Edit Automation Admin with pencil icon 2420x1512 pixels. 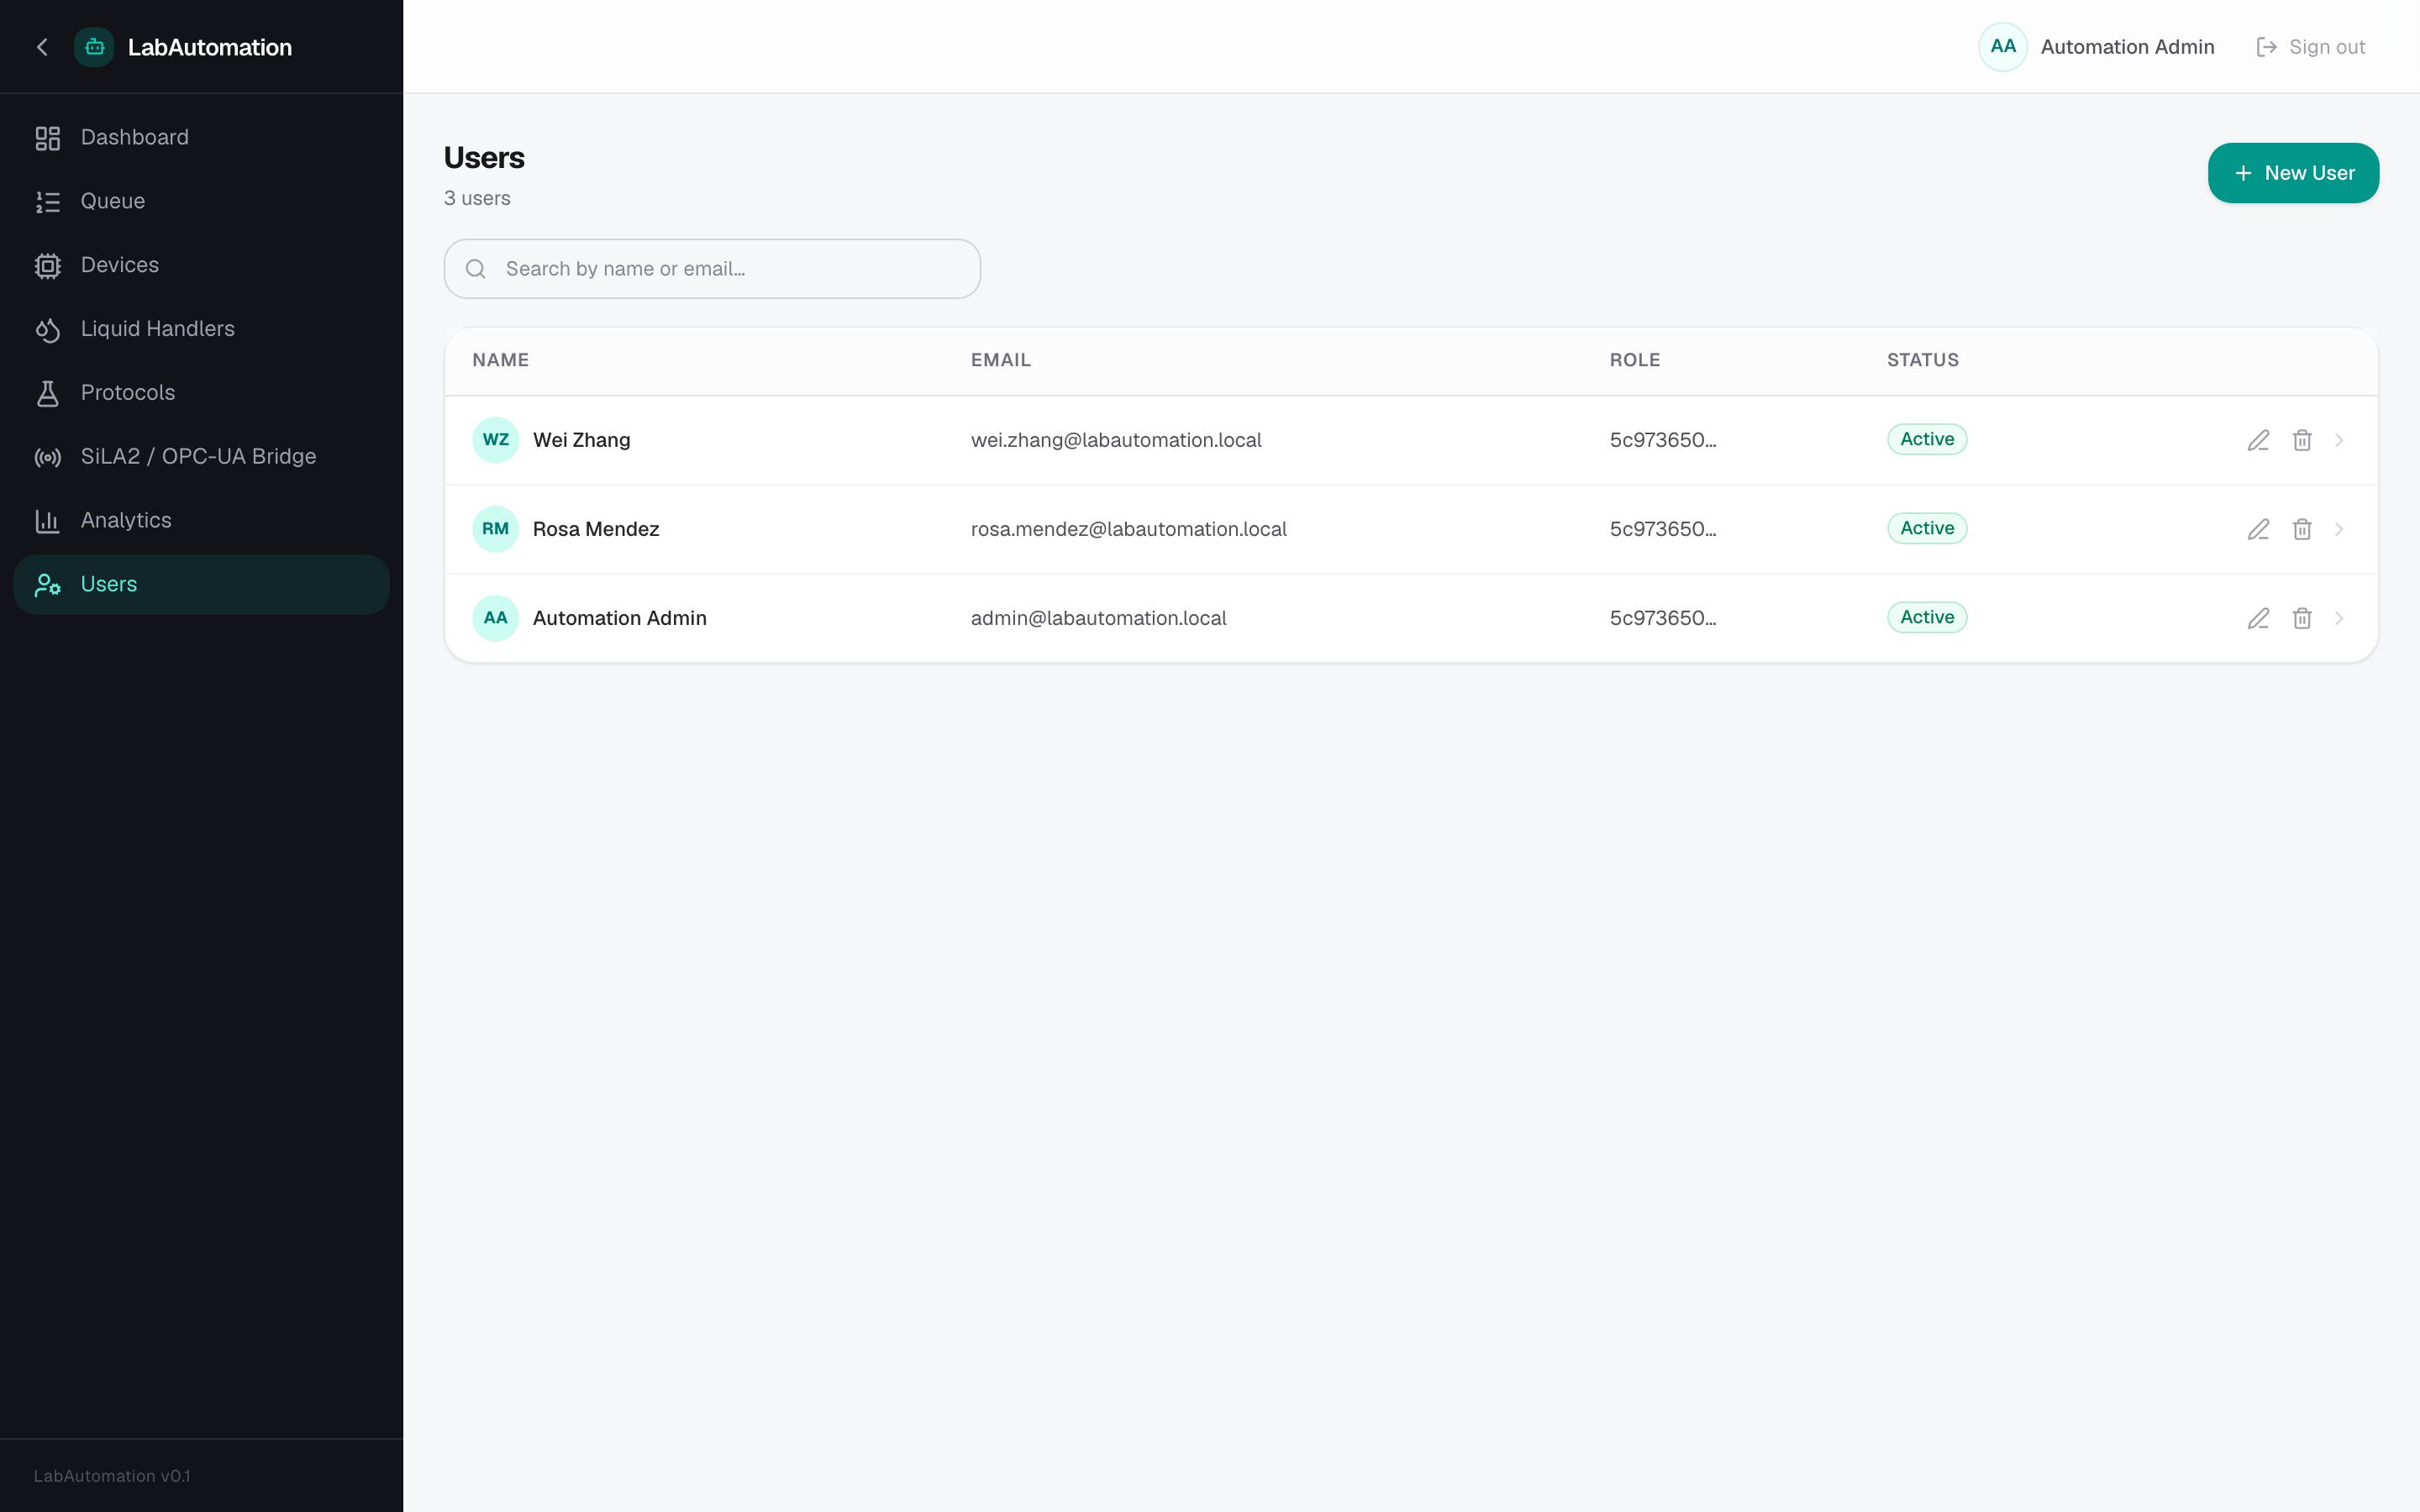click(x=2258, y=618)
